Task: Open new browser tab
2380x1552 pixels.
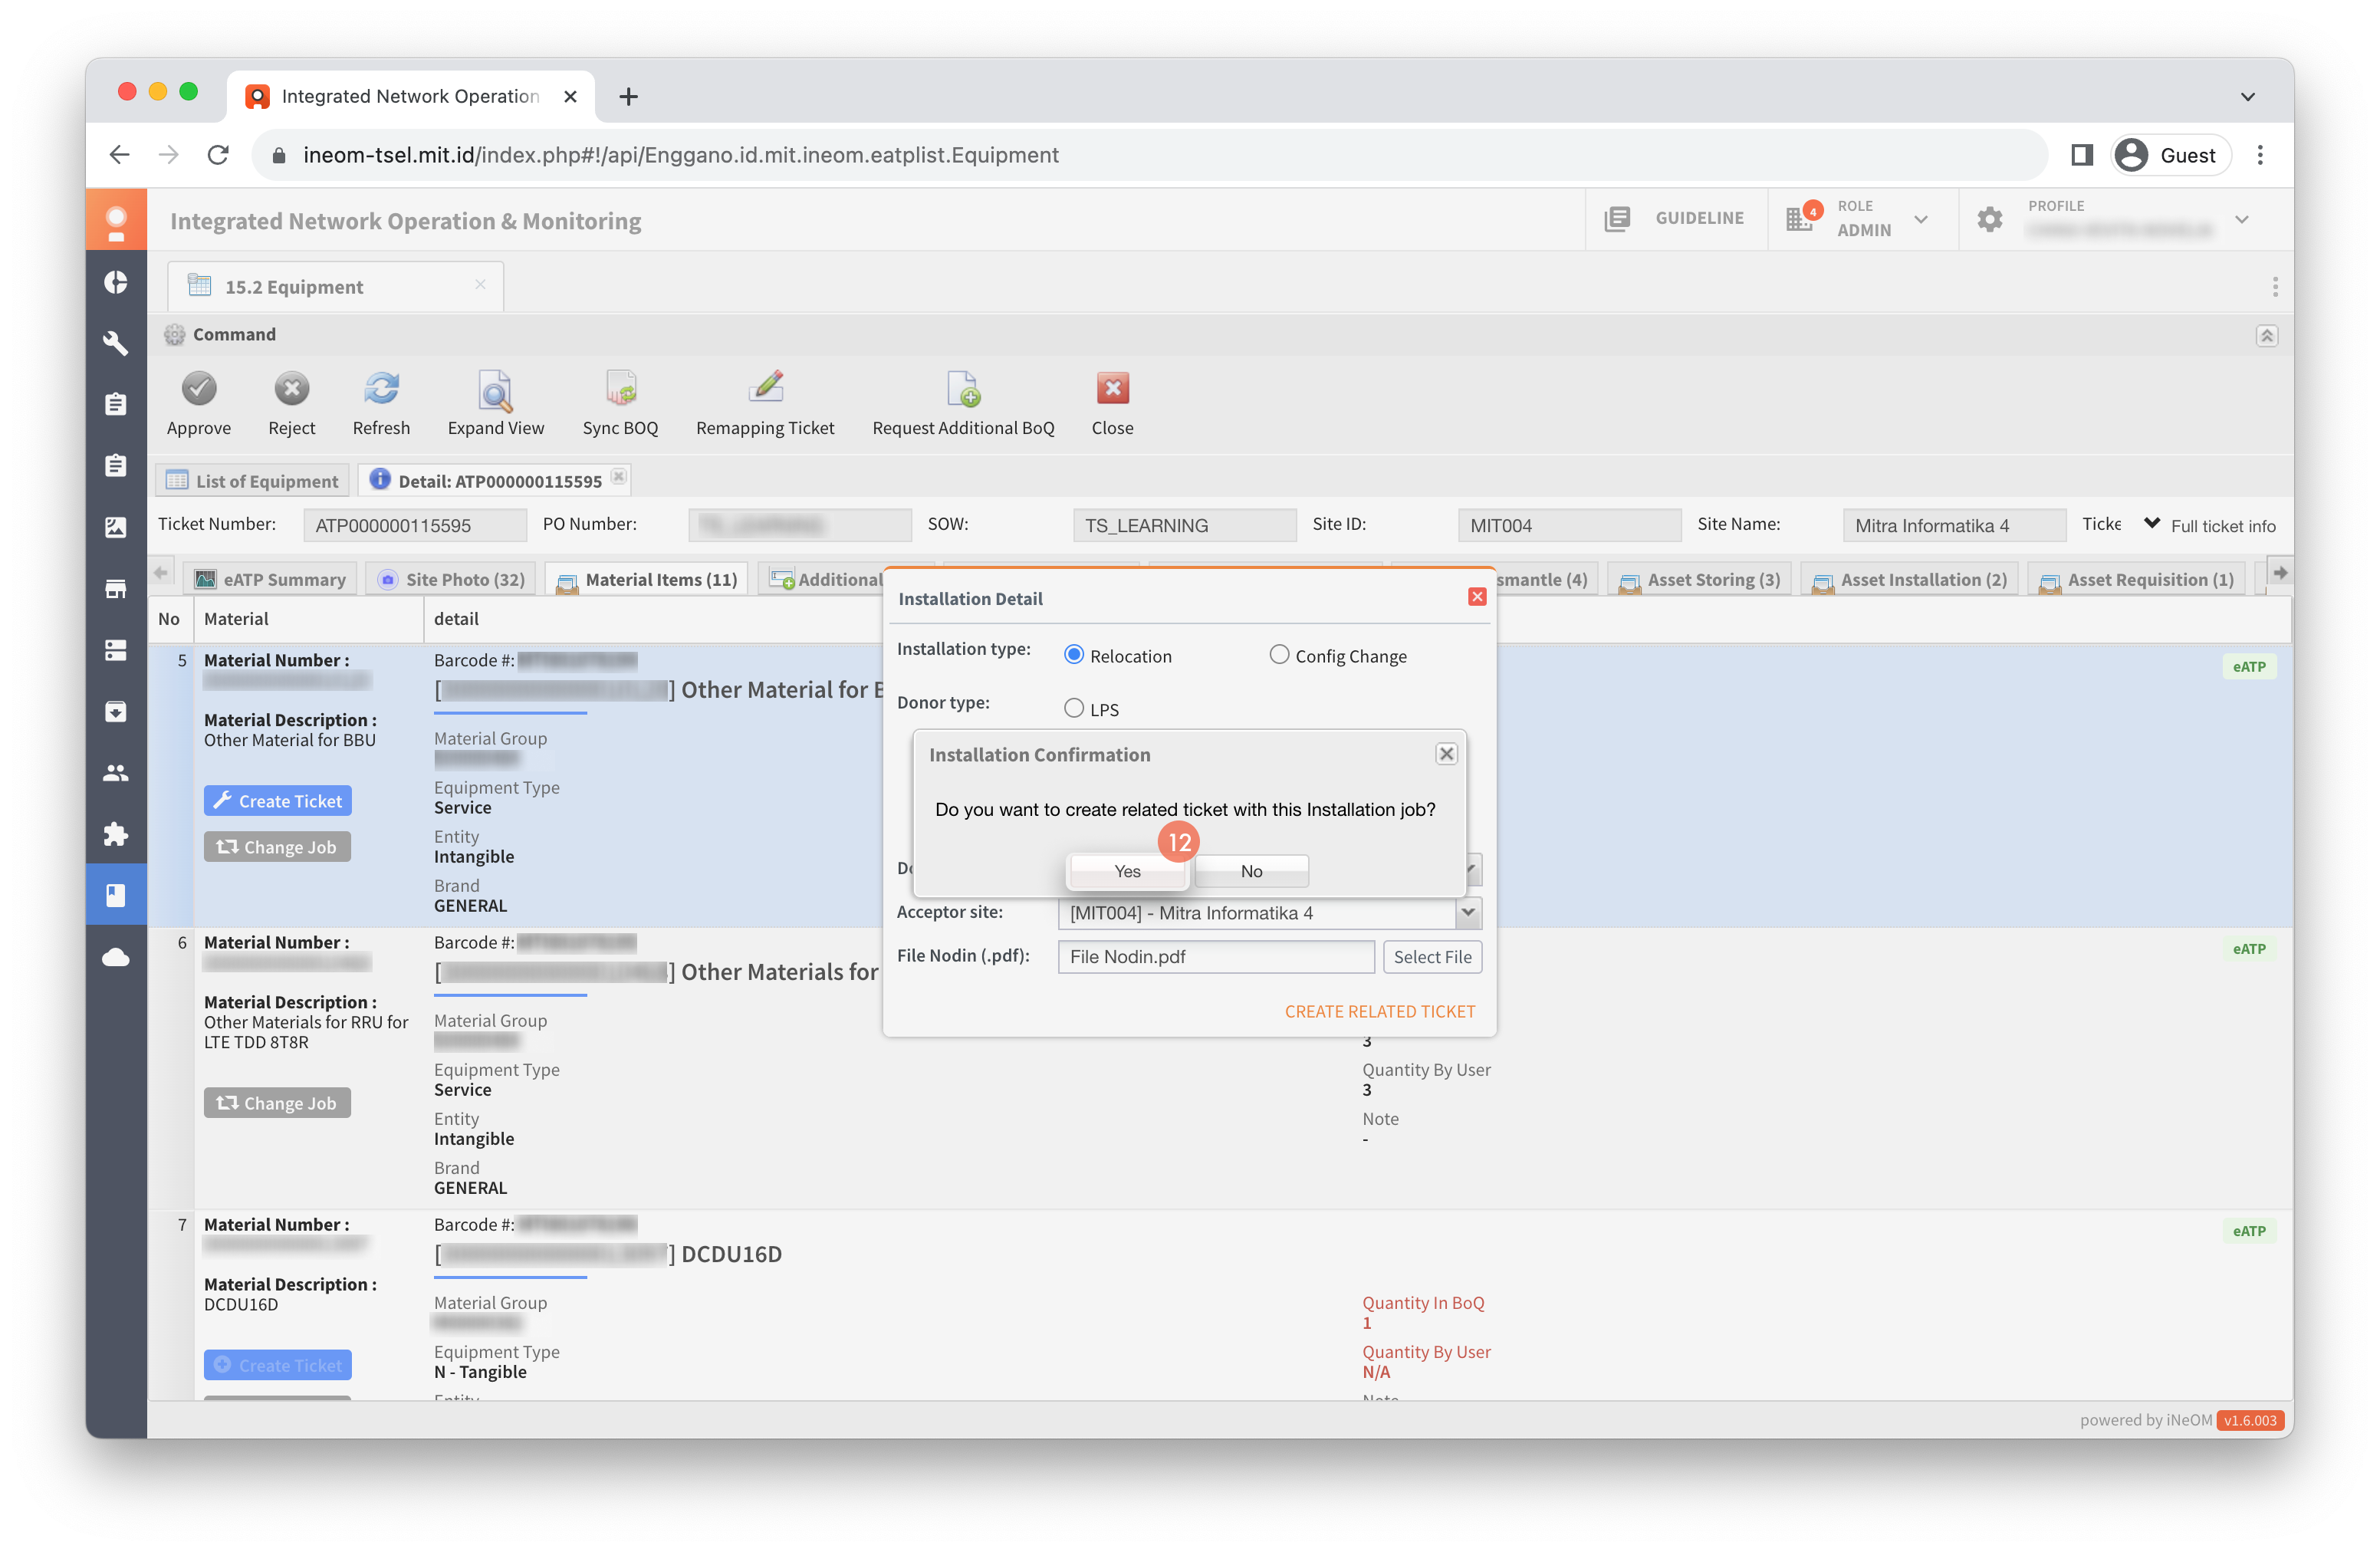Action: pyautogui.click(x=628, y=97)
